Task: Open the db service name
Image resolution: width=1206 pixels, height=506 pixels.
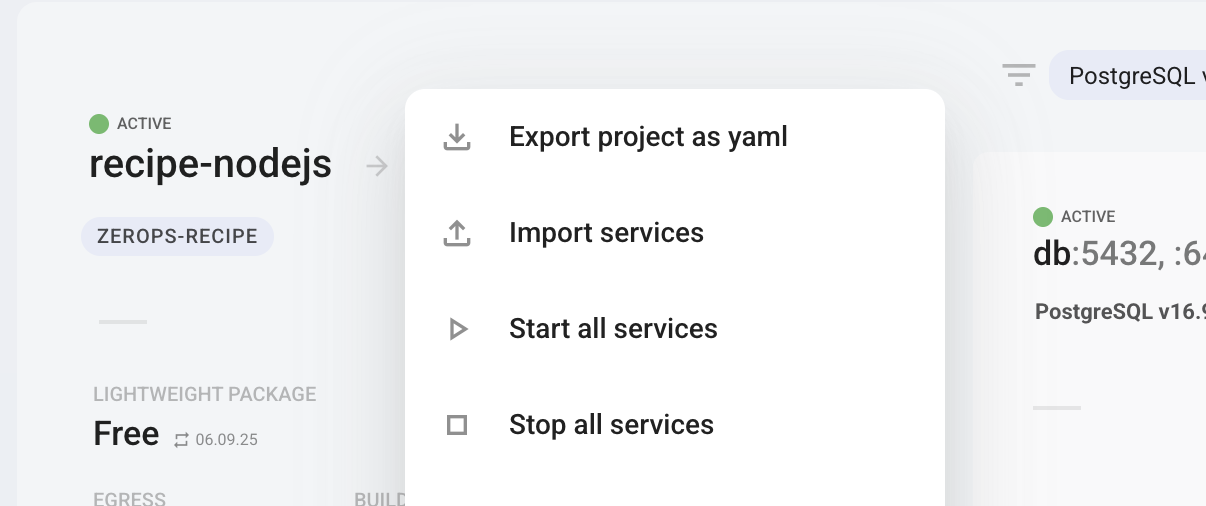Action: (x=1051, y=255)
